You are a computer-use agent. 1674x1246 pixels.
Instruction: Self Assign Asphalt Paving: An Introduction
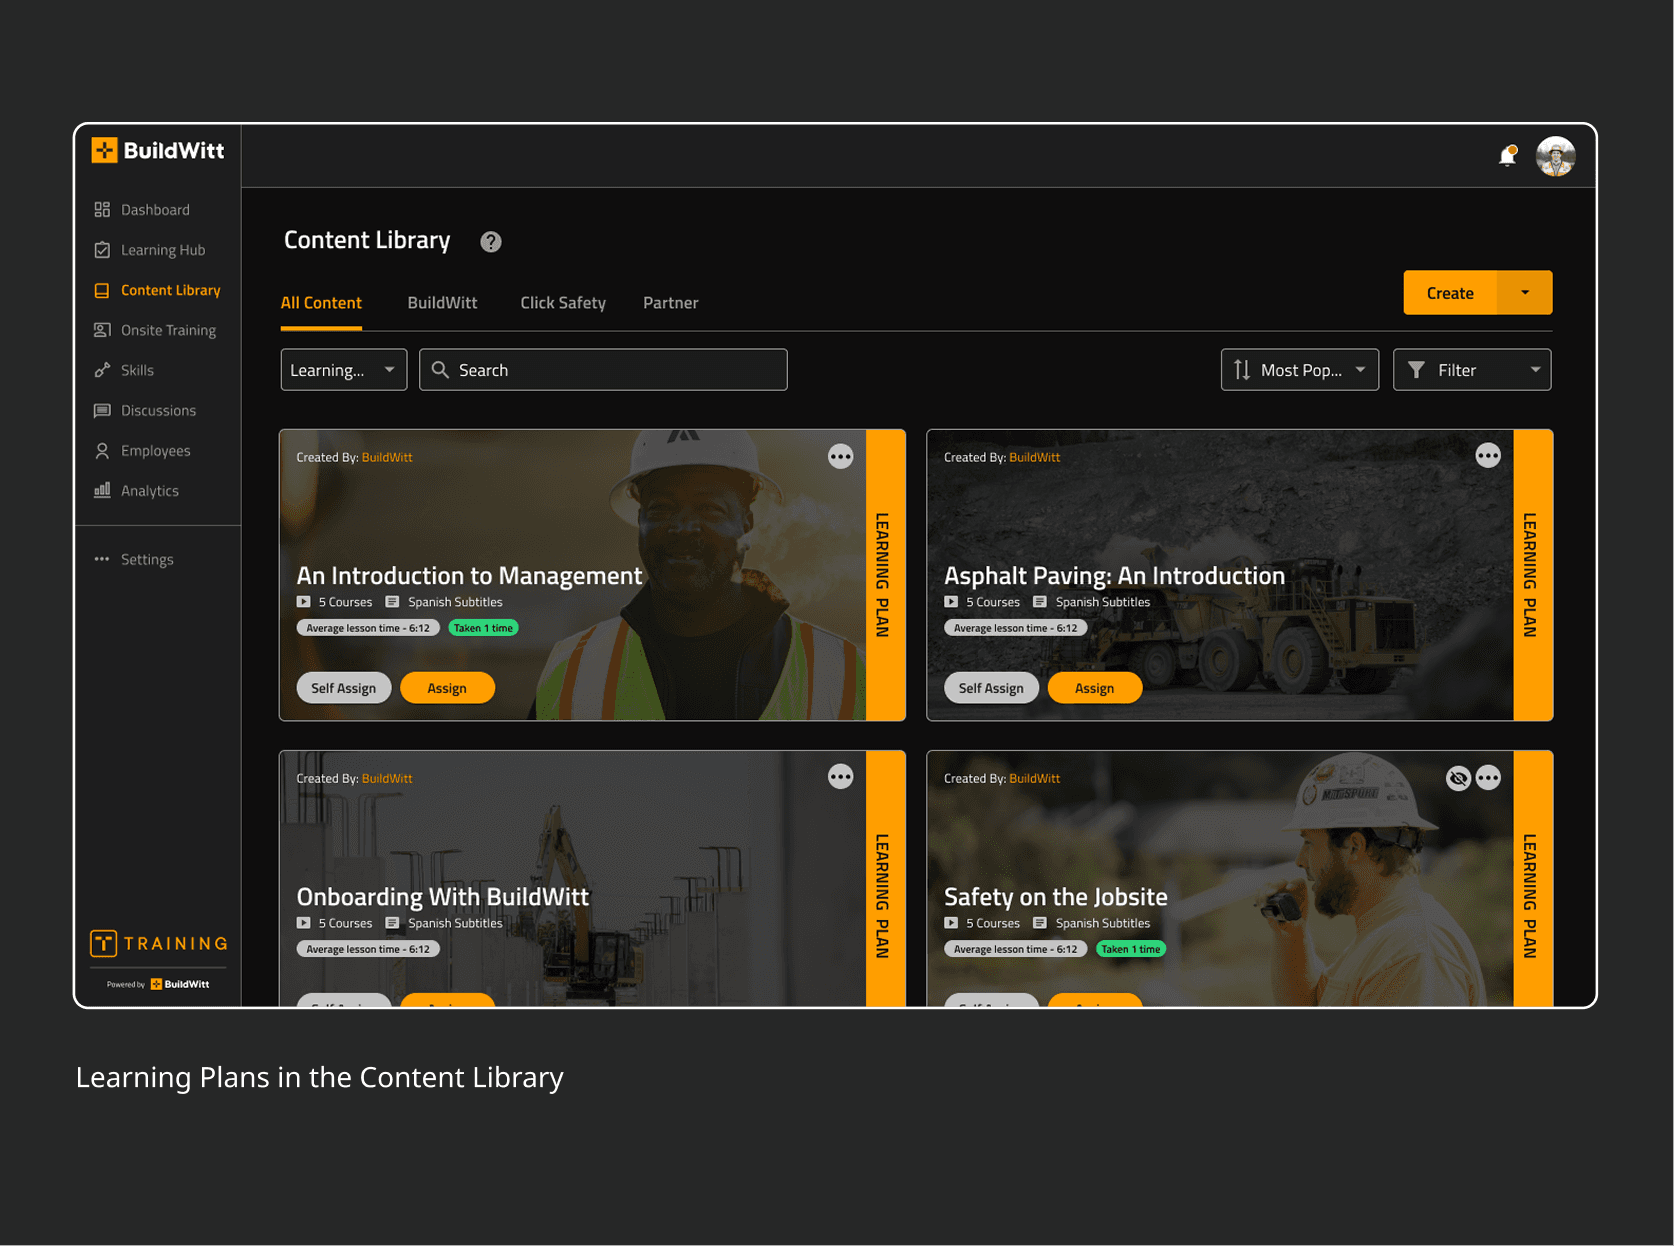[991, 688]
